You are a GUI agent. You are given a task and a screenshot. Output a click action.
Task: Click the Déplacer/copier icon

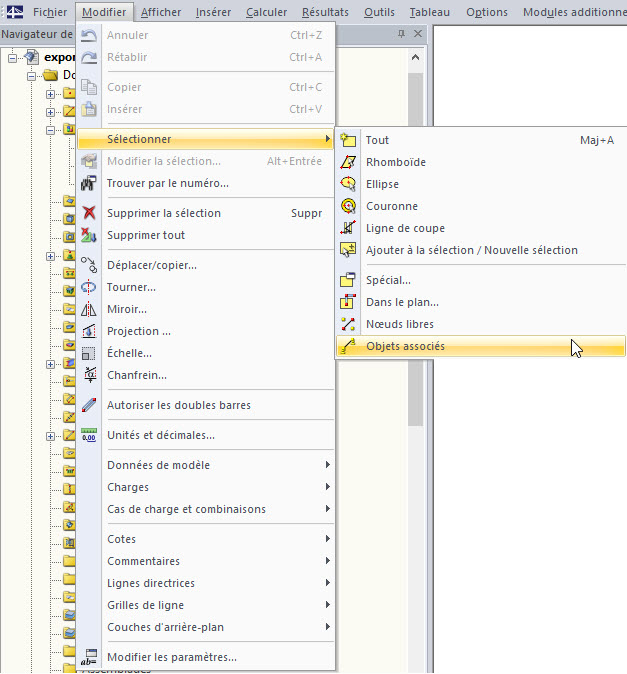89,265
